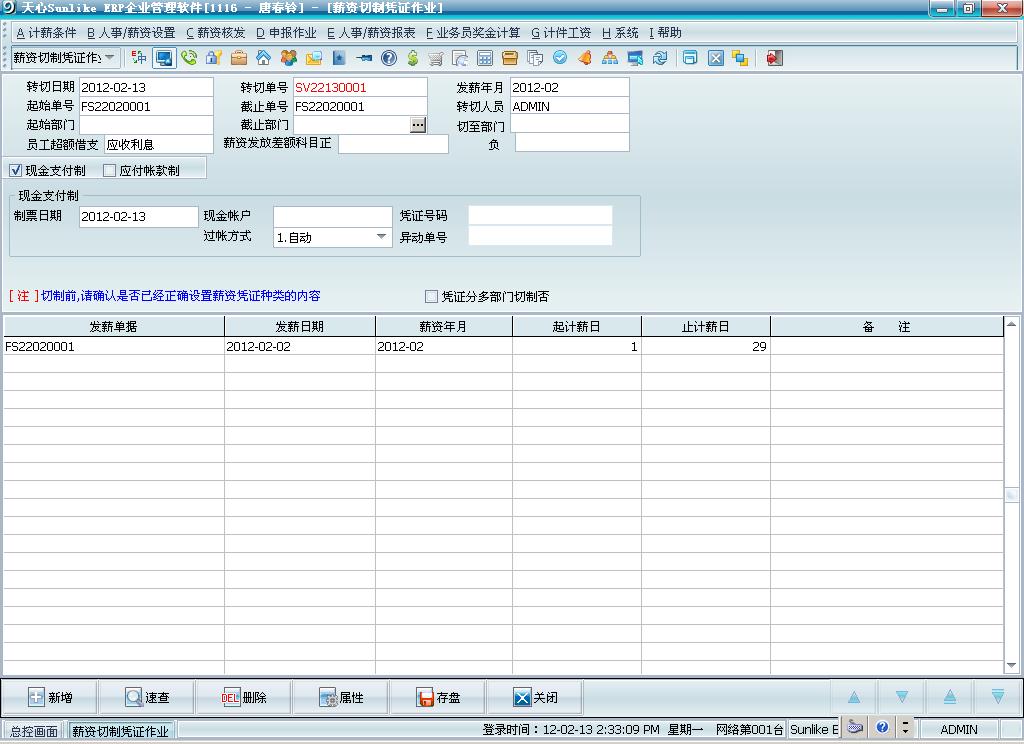Click the 属性 properties button
Viewport: 1024px width, 744px height.
pyautogui.click(x=340, y=698)
